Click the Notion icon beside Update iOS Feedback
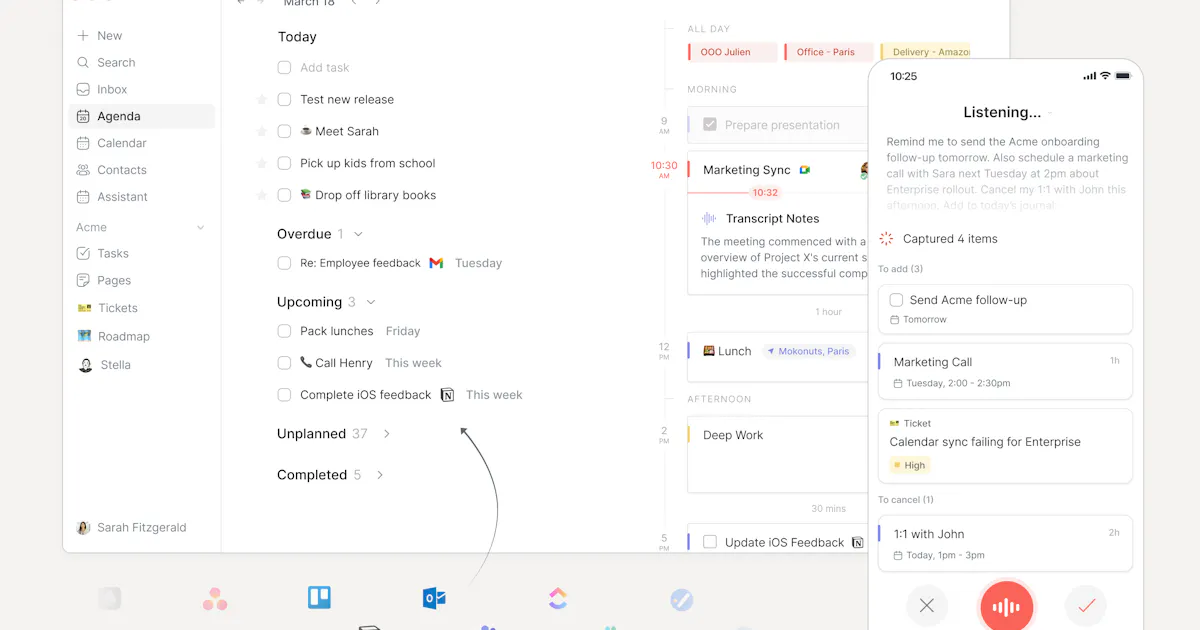 857,542
